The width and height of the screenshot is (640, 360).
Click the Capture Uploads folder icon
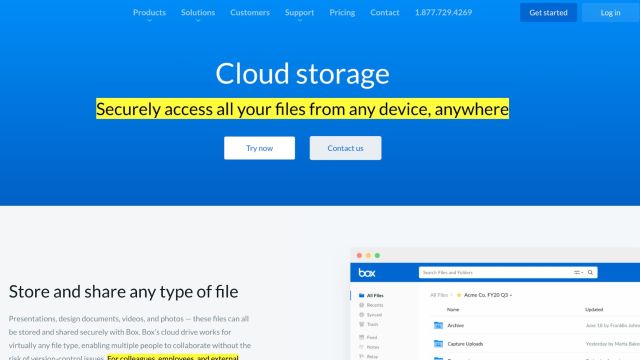[438, 344]
